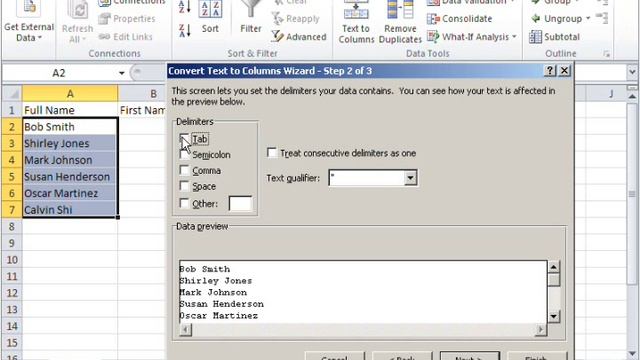Screen dimensions: 640x360
Task: Select row 1 header
Action: pos(12,110)
